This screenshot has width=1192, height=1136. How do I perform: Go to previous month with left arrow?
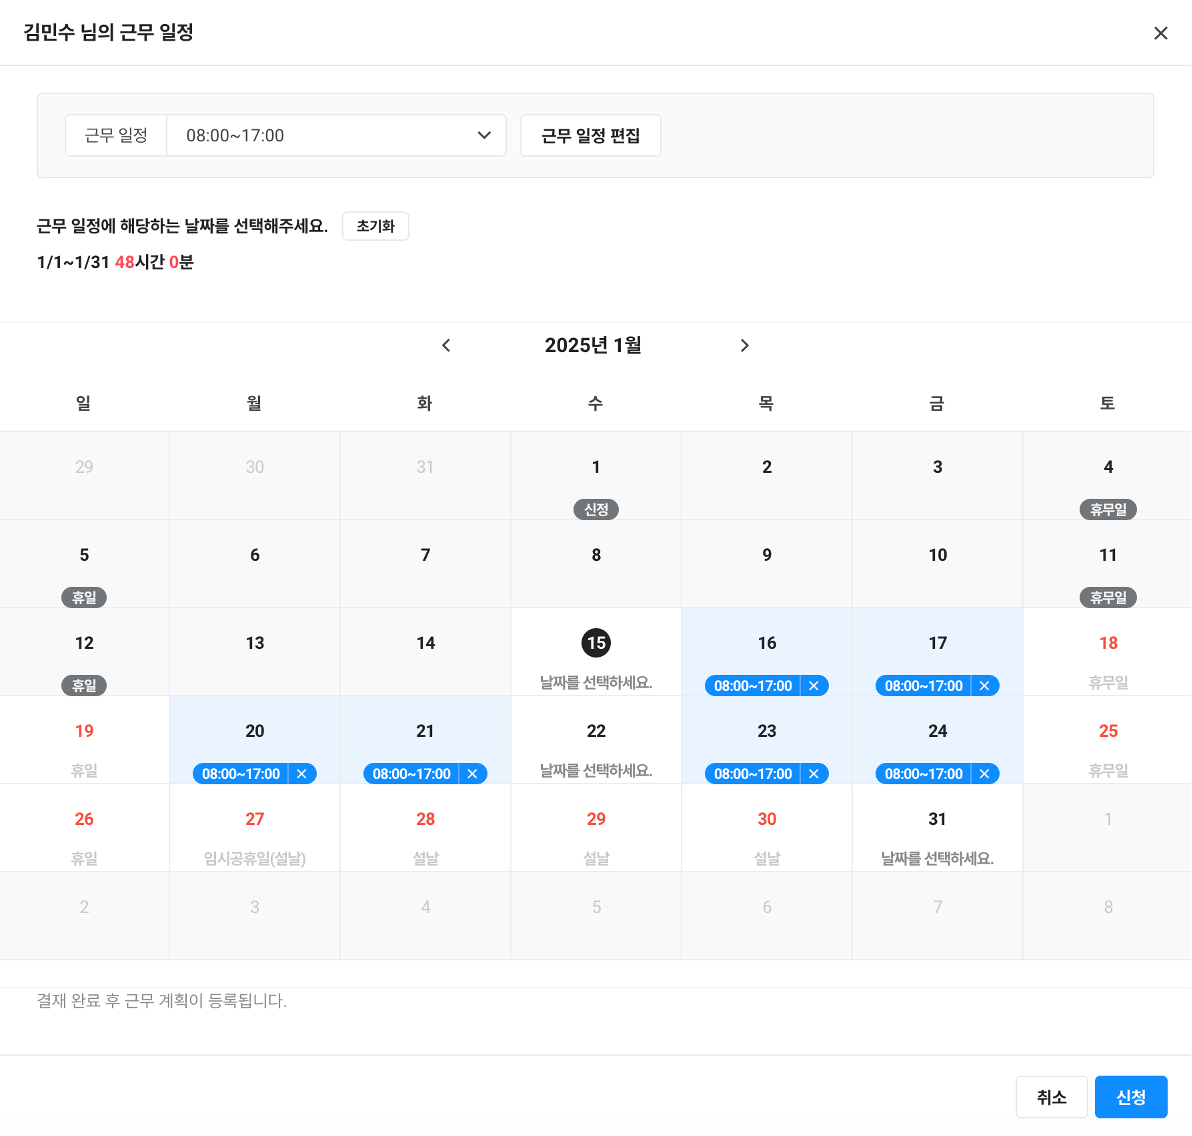446,345
